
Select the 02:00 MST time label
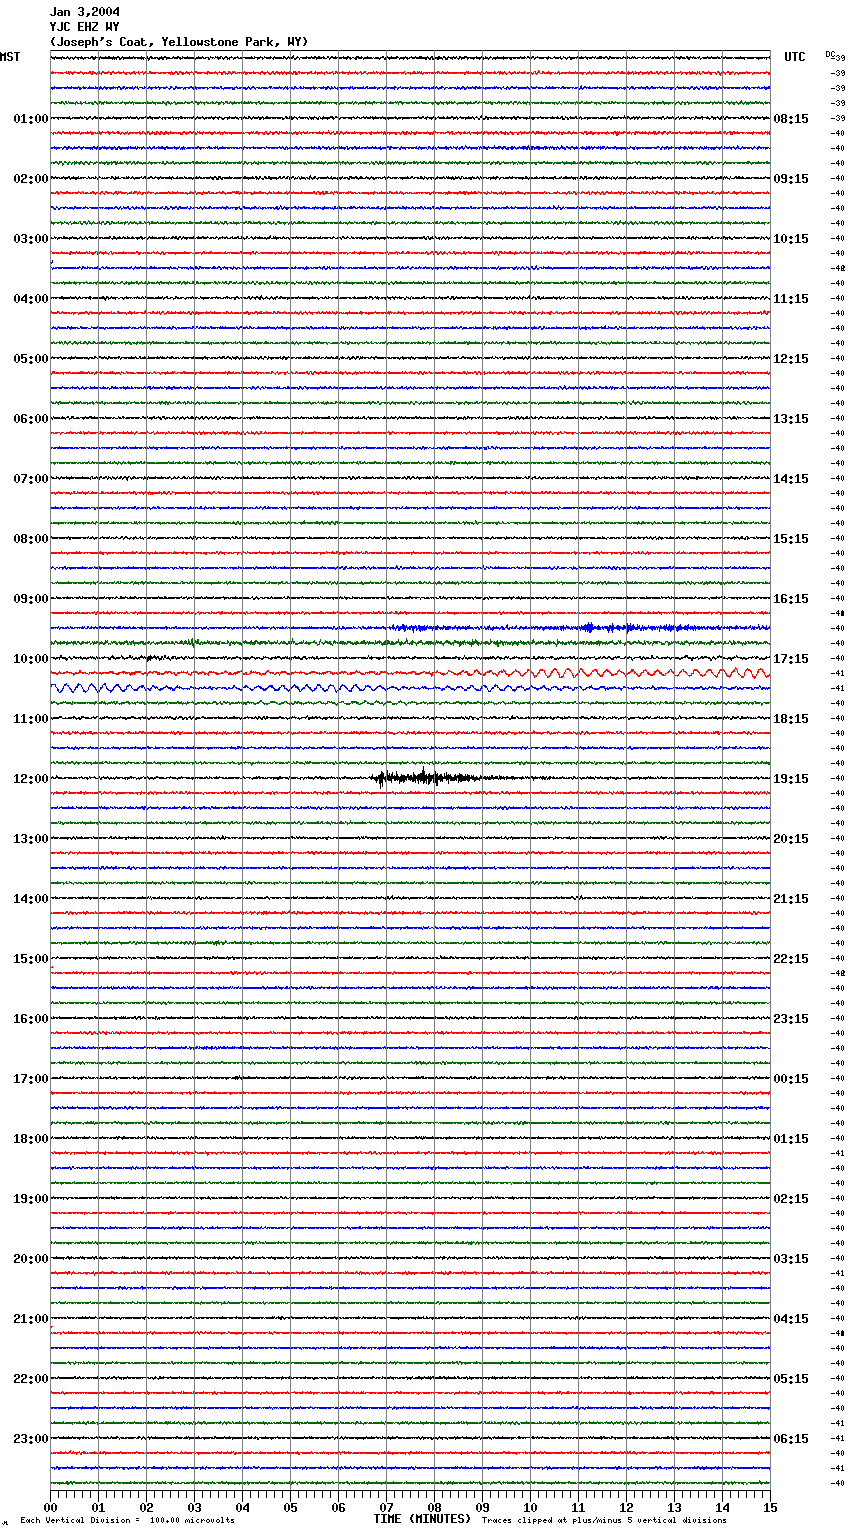click(31, 179)
